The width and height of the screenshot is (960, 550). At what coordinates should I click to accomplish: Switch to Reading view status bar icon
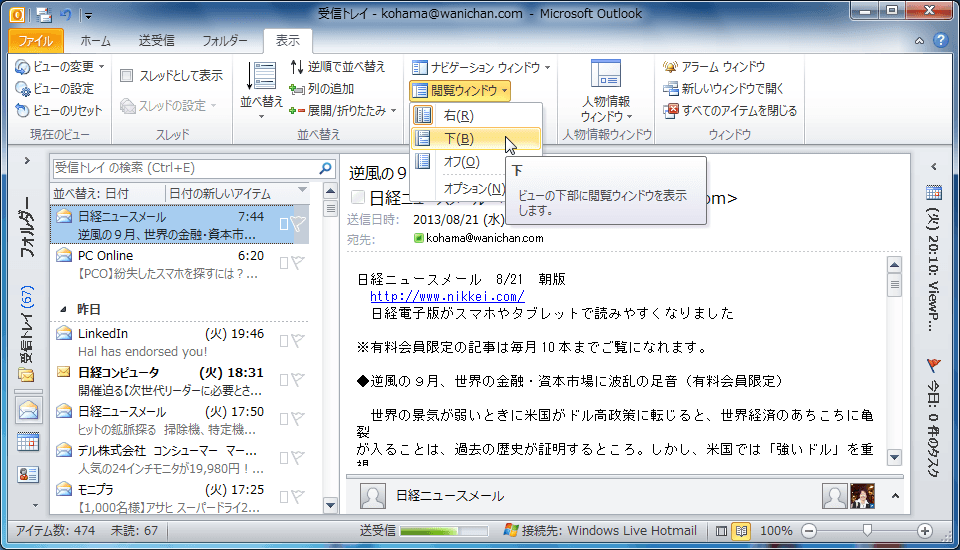coord(741,531)
